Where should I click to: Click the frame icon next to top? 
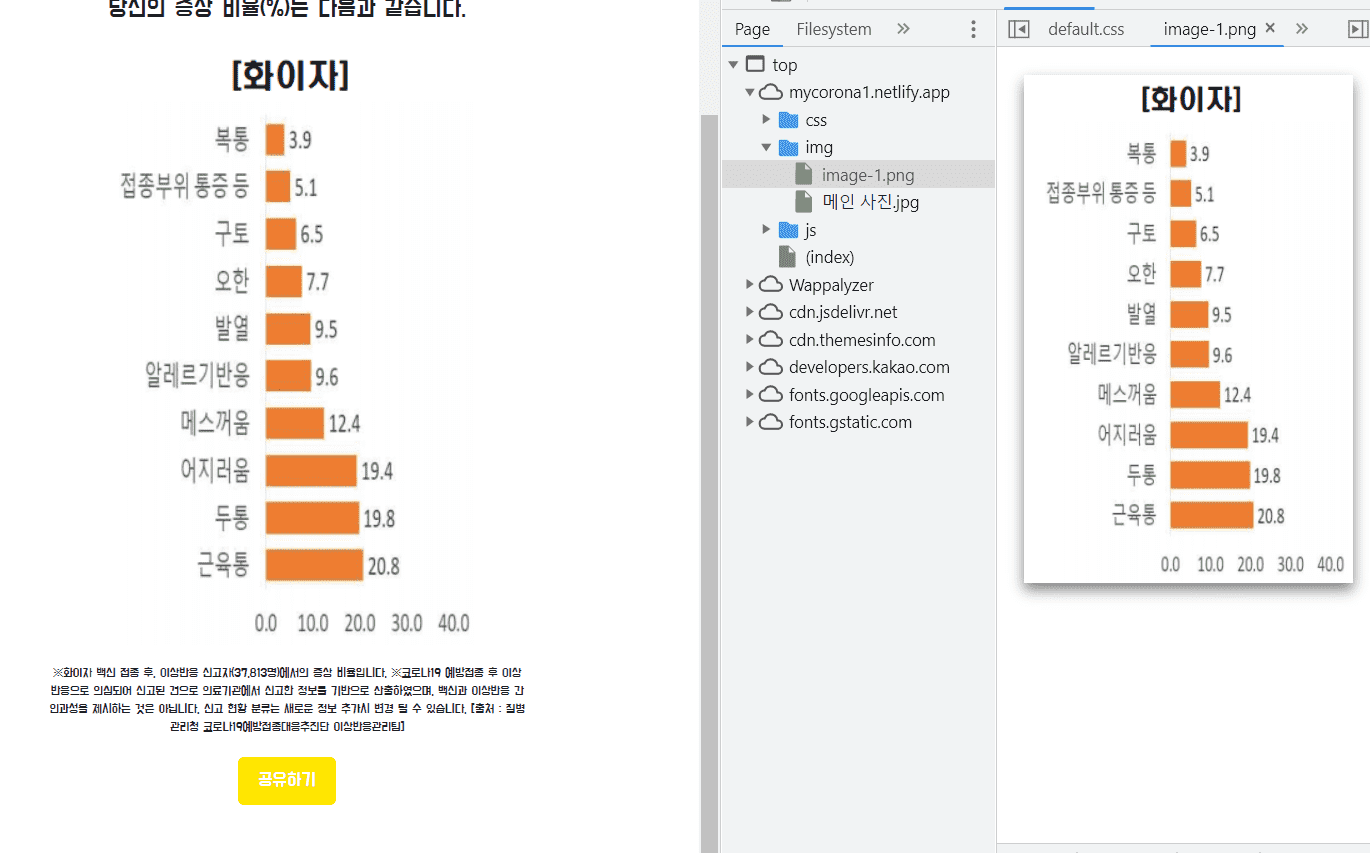[756, 65]
